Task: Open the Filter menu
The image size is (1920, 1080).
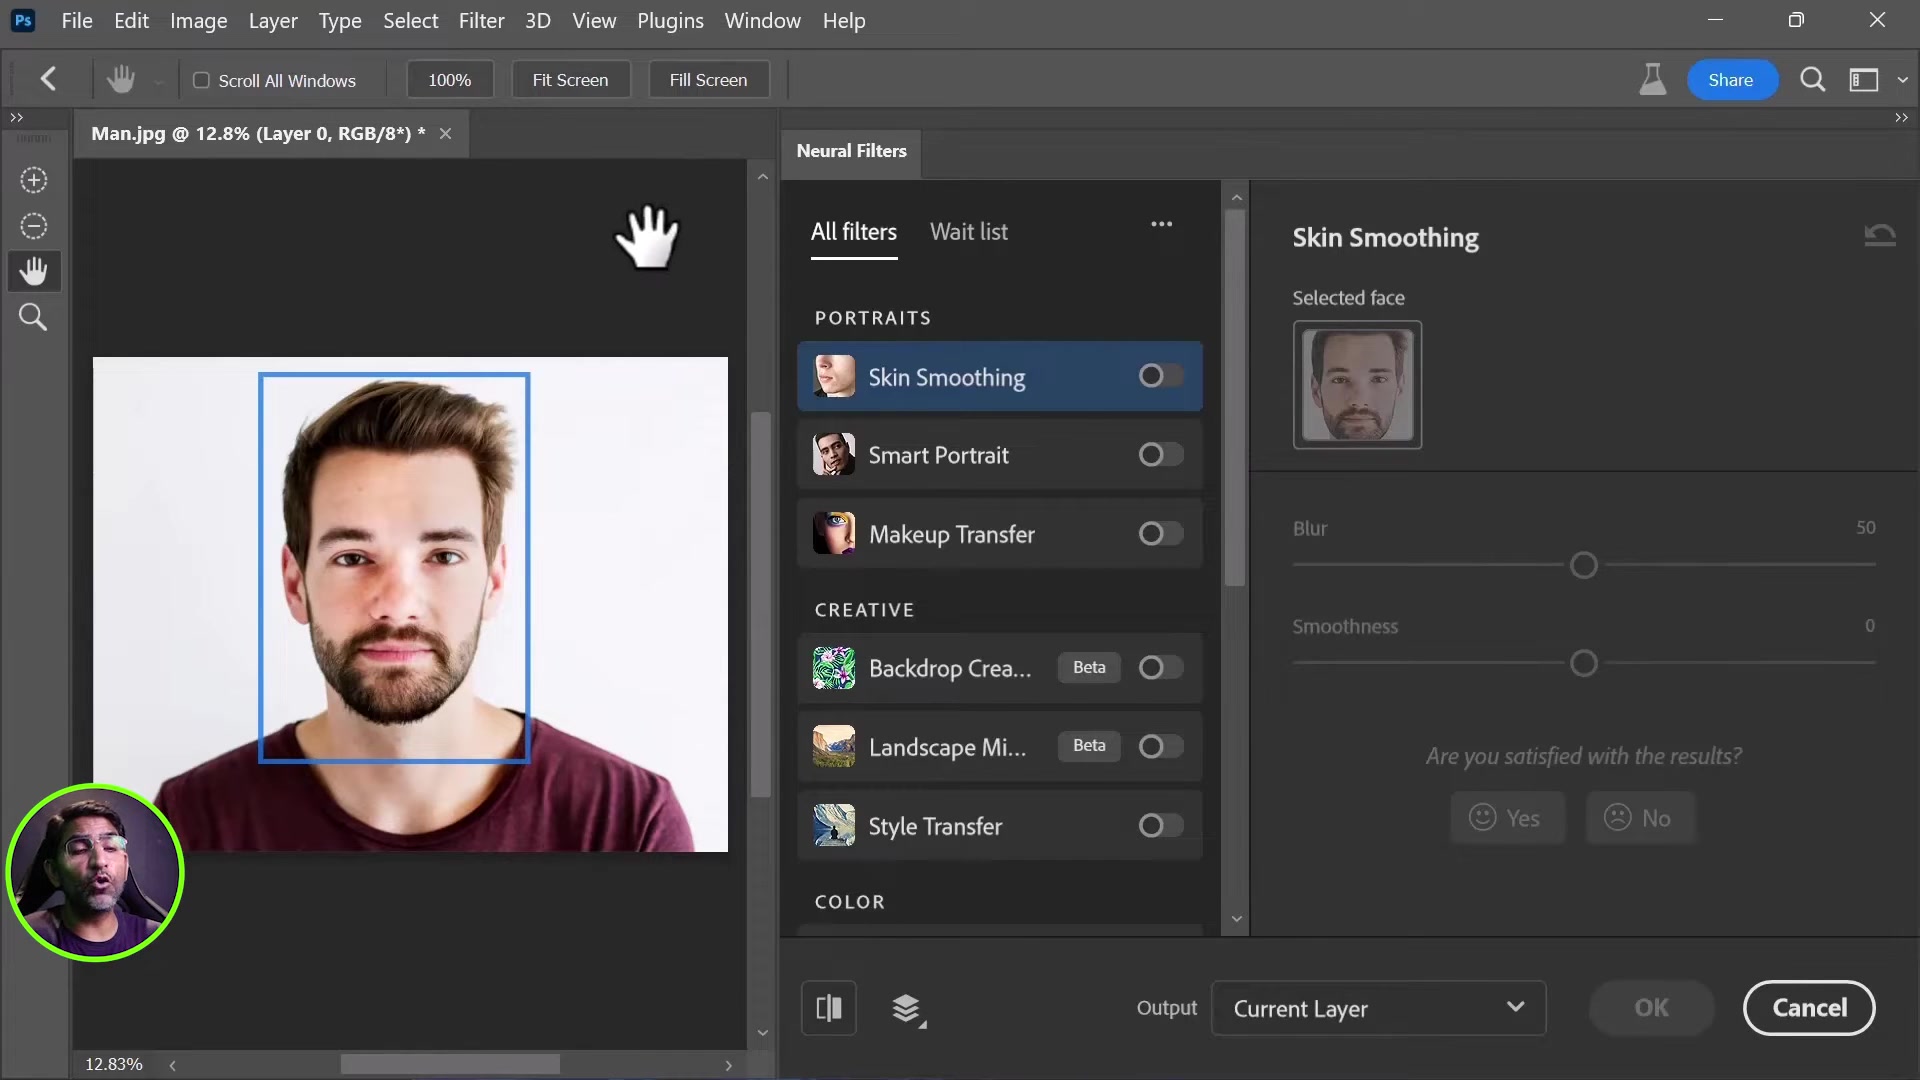Action: click(481, 21)
